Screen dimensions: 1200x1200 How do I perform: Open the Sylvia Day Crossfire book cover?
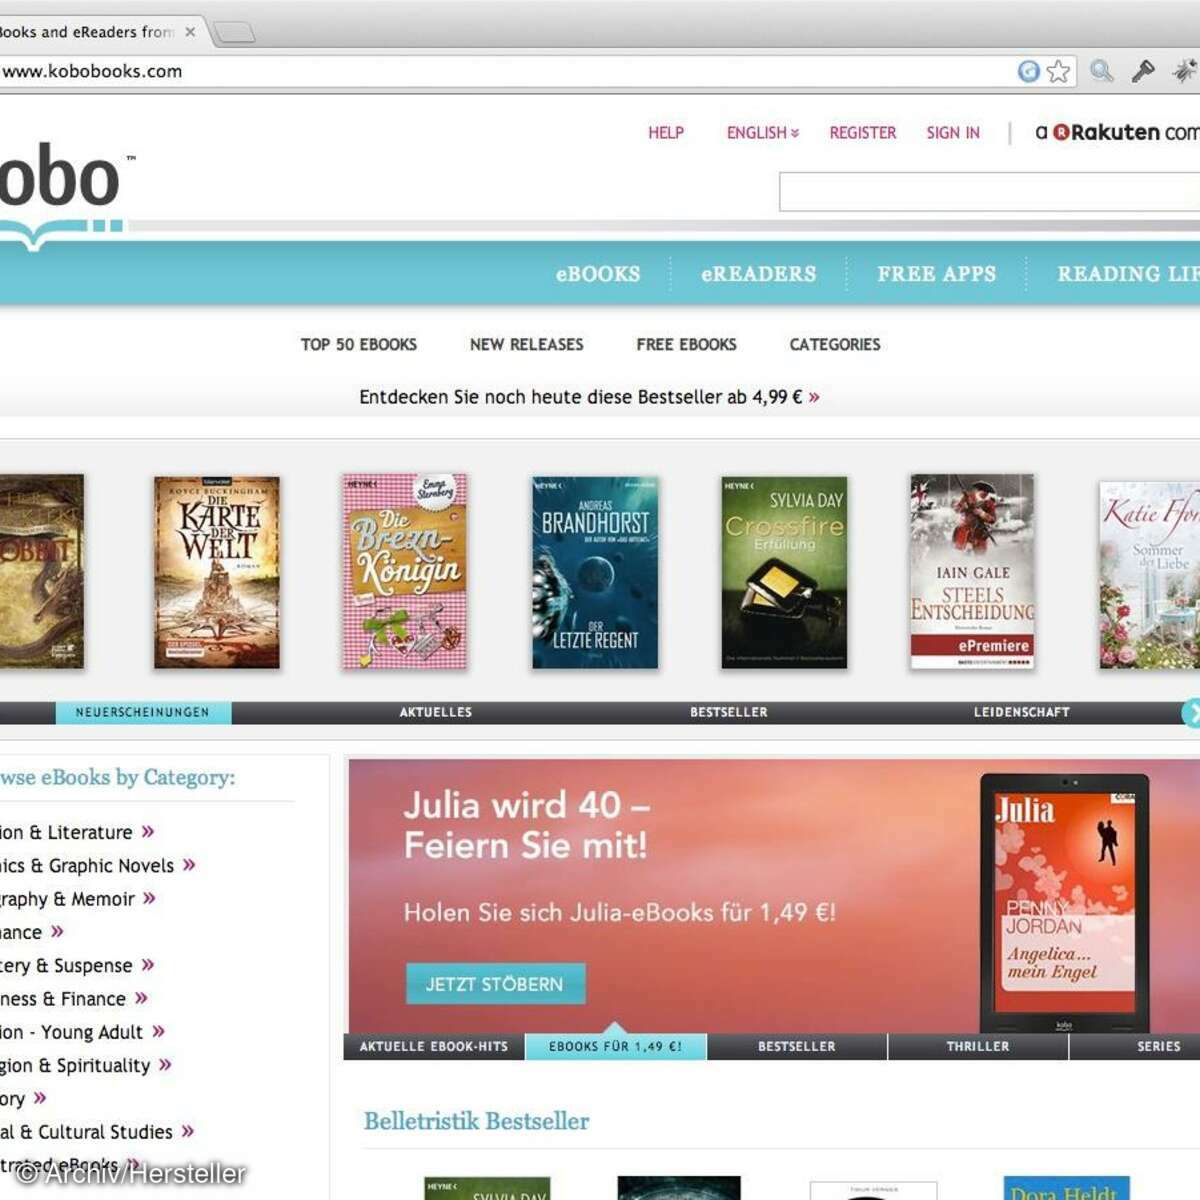pyautogui.click(x=784, y=572)
